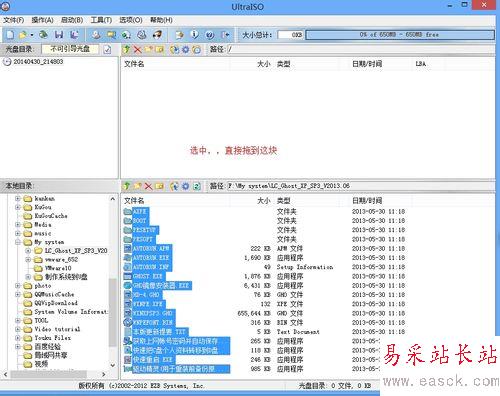The width and height of the screenshot is (500, 396).
Task: Click the Make CD/DVD image icon
Action: click(x=96, y=35)
